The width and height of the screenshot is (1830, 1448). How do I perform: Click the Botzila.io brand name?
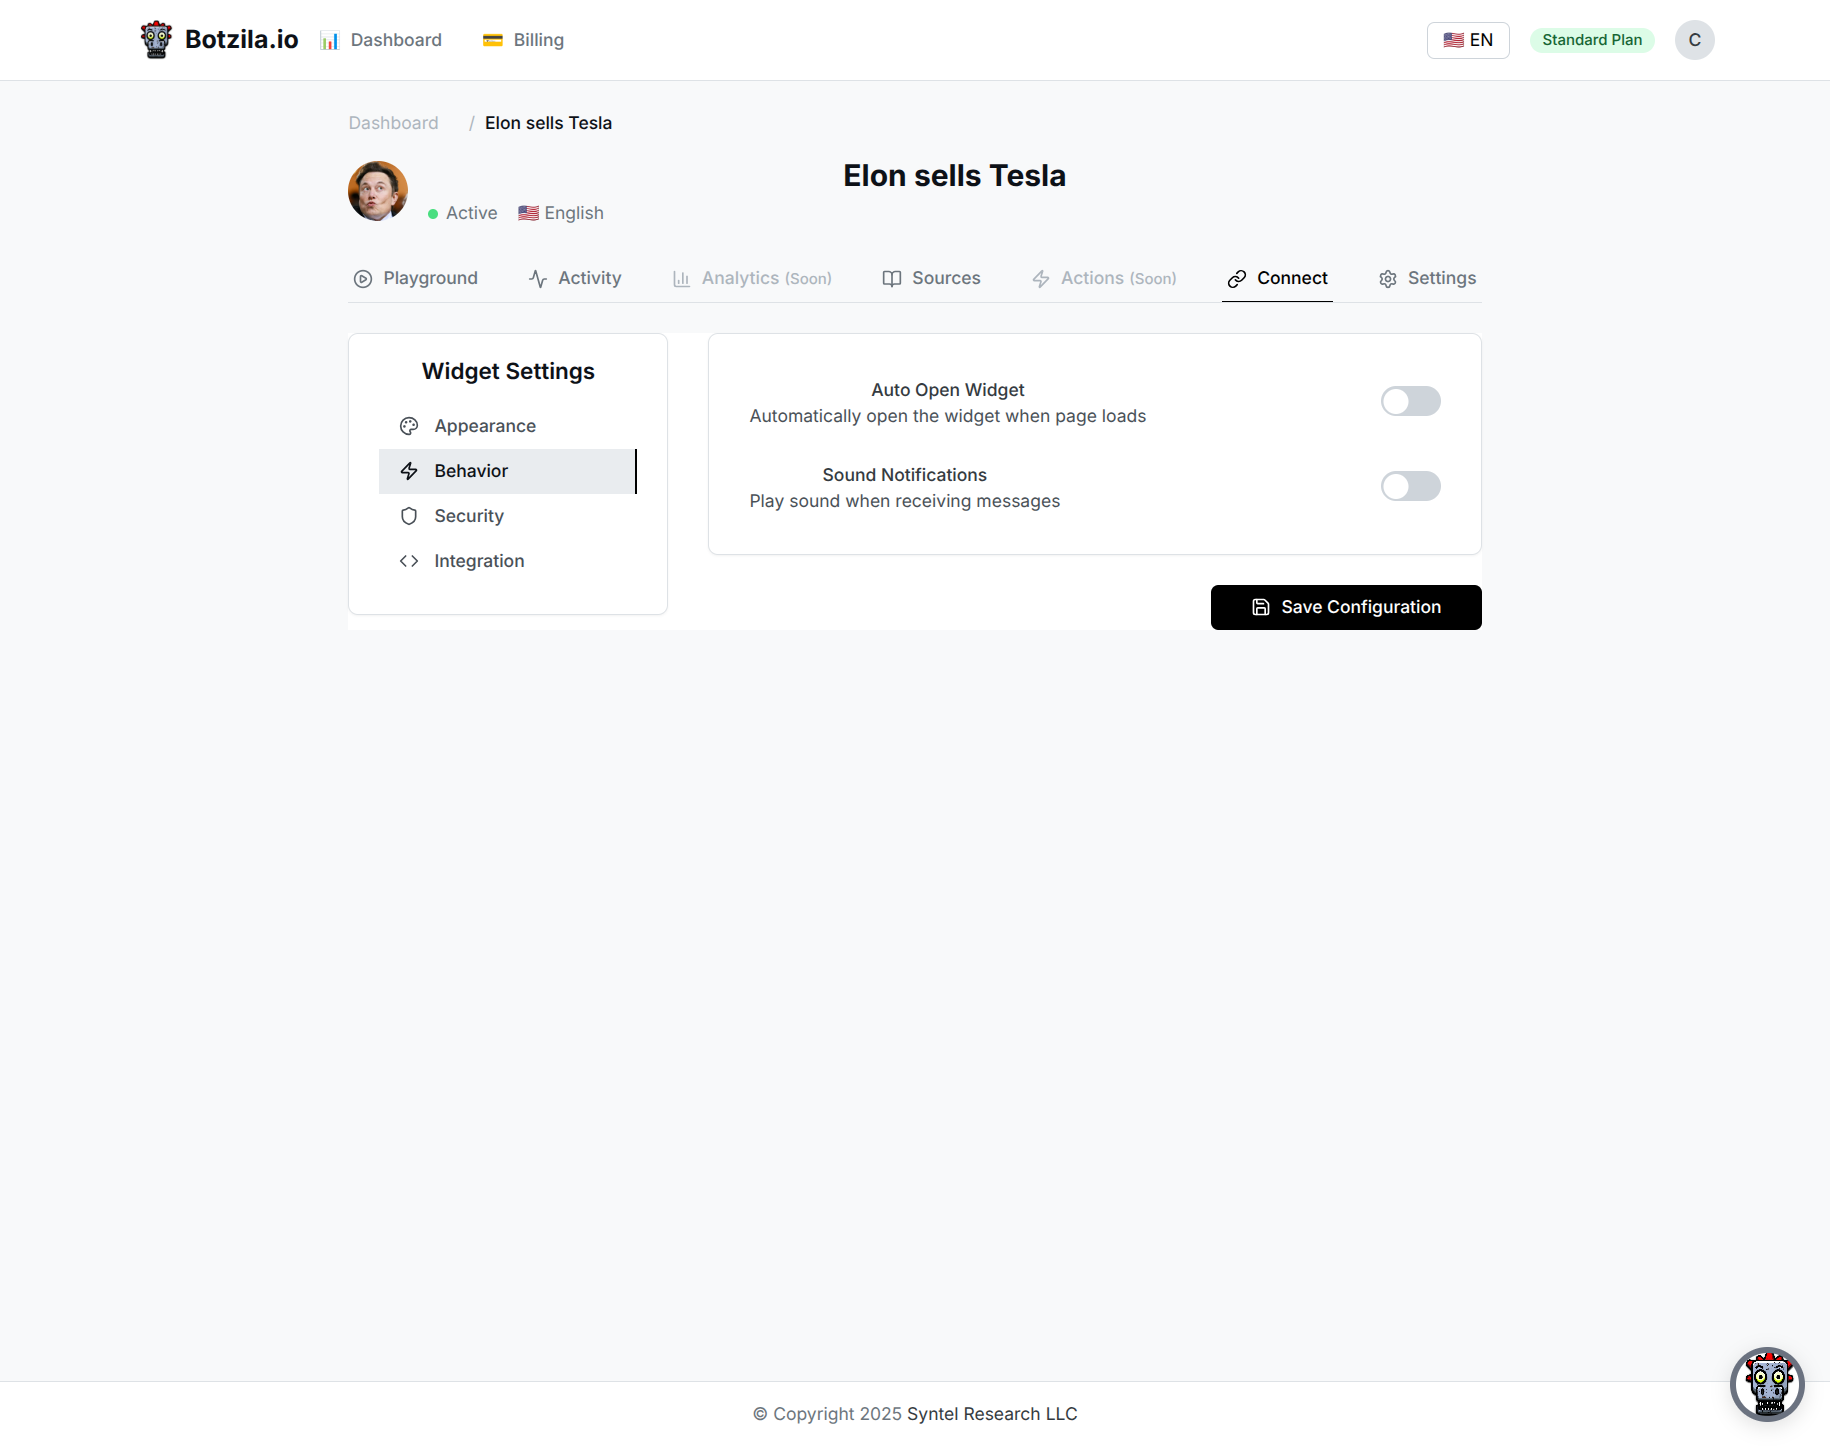[x=242, y=40]
